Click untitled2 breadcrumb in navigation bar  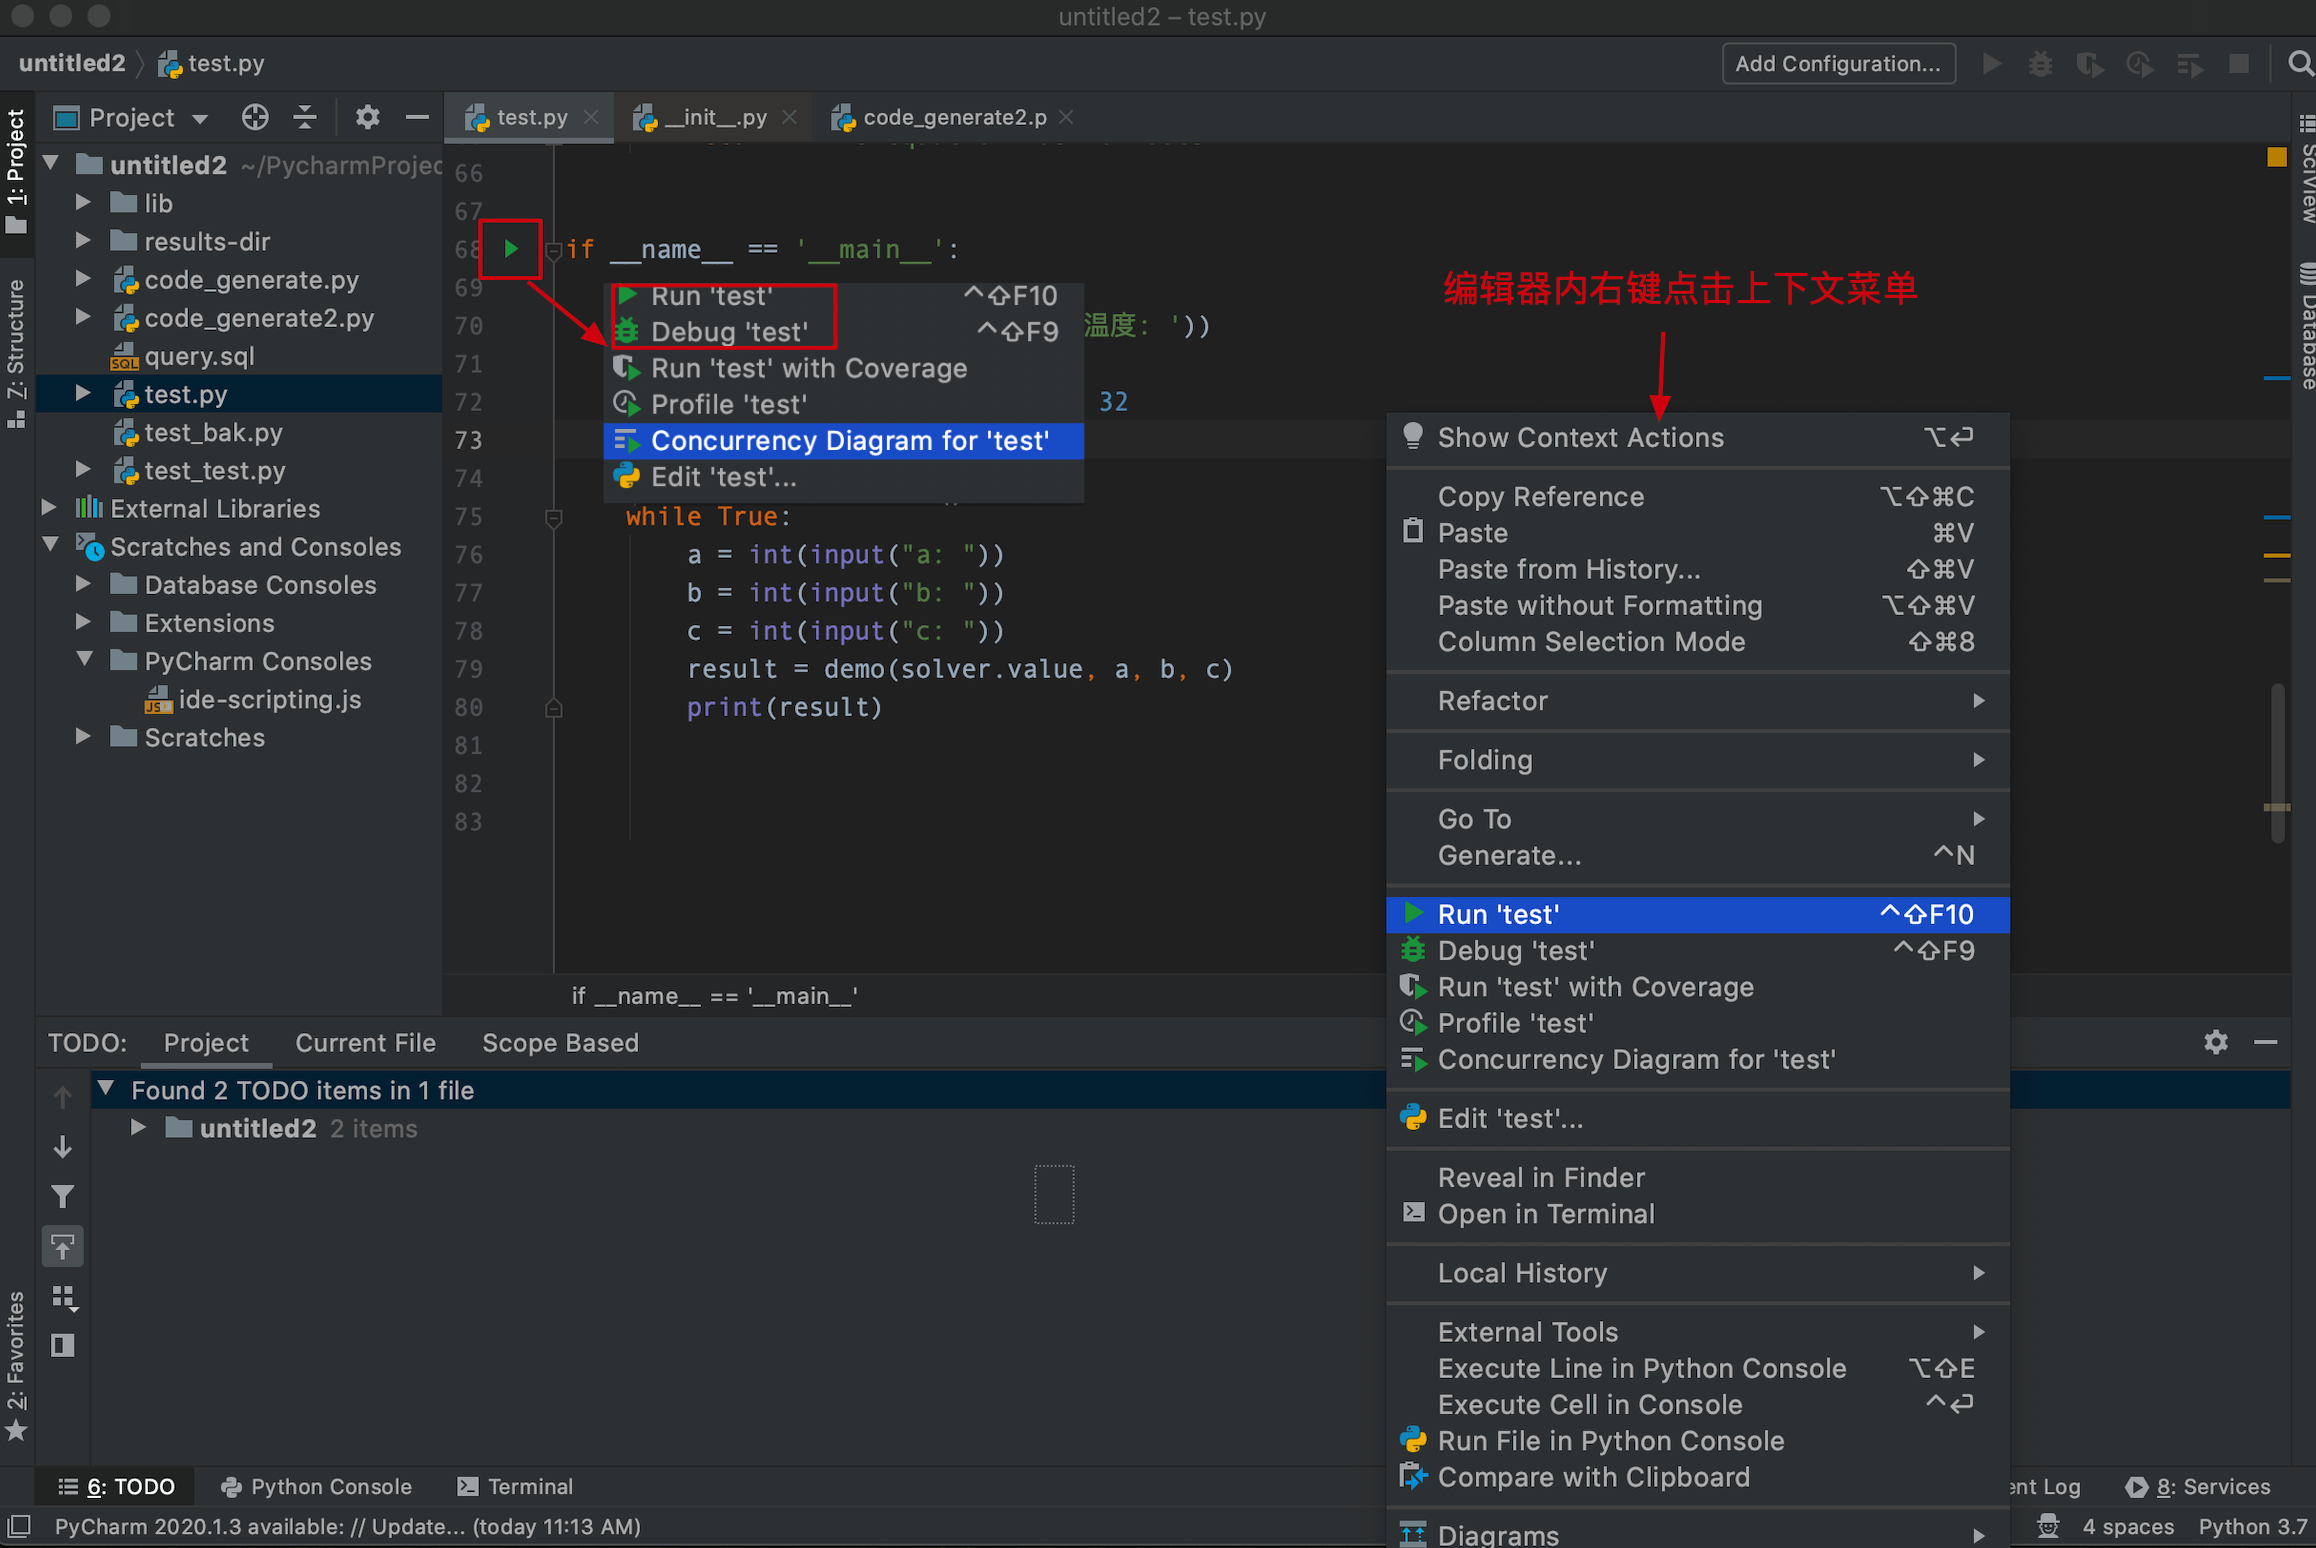click(72, 63)
